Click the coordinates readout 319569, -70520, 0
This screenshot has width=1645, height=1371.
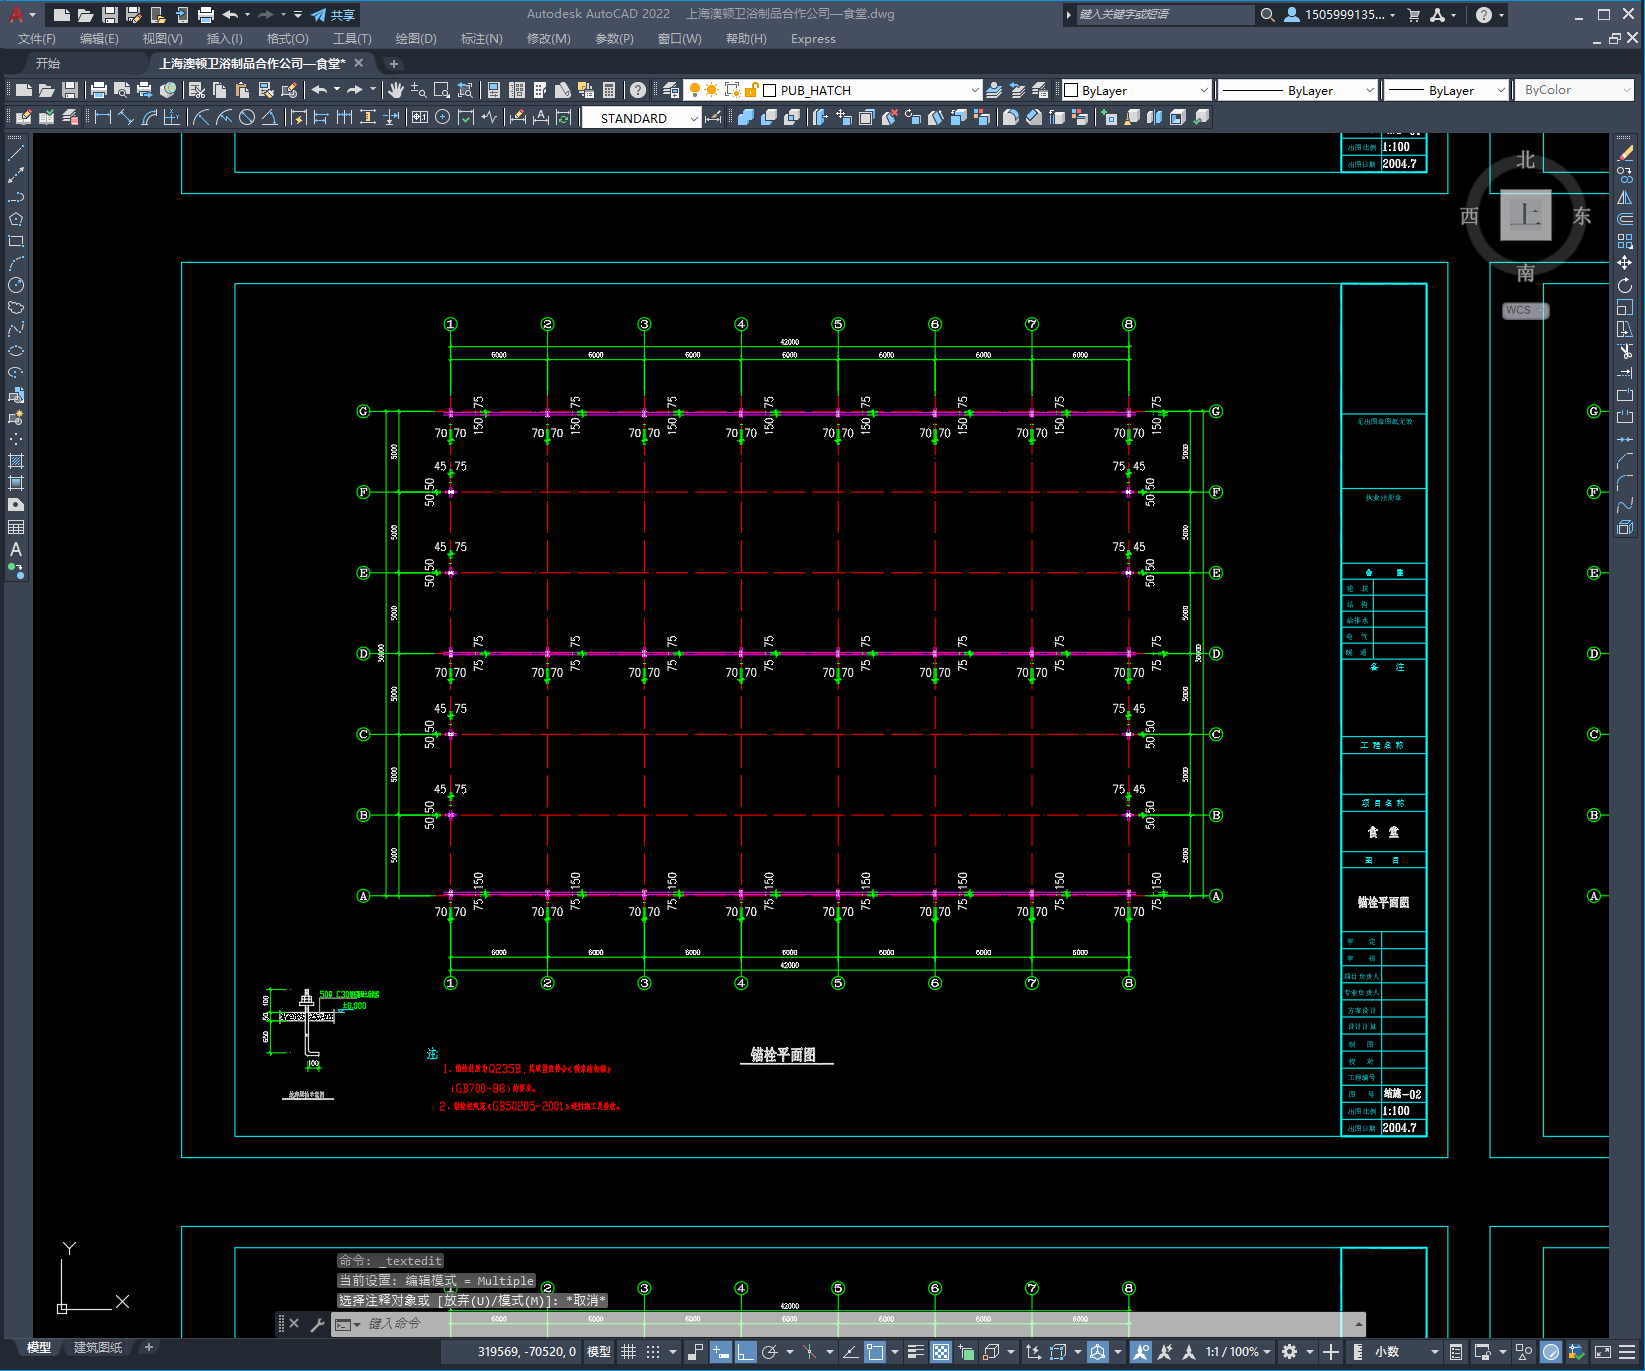[x=527, y=1352]
